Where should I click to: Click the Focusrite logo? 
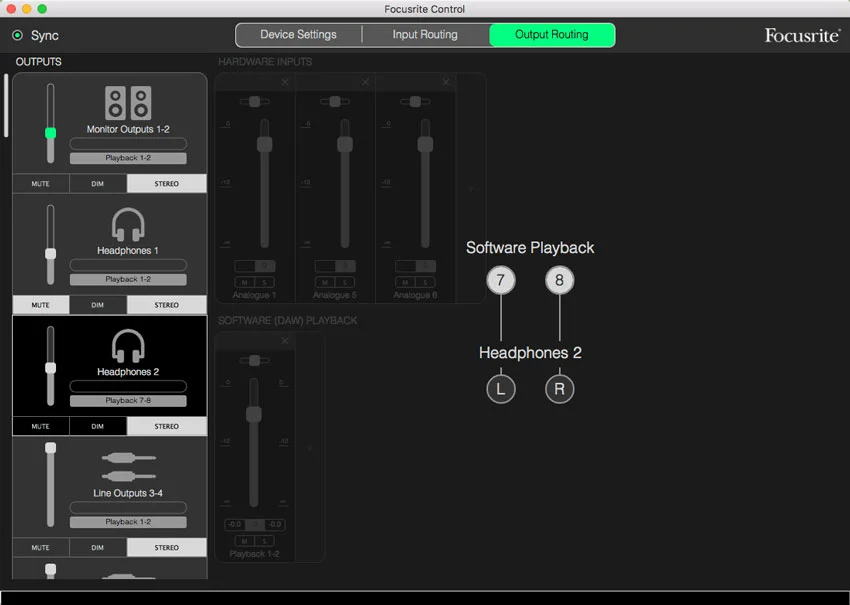pyautogui.click(x=802, y=36)
